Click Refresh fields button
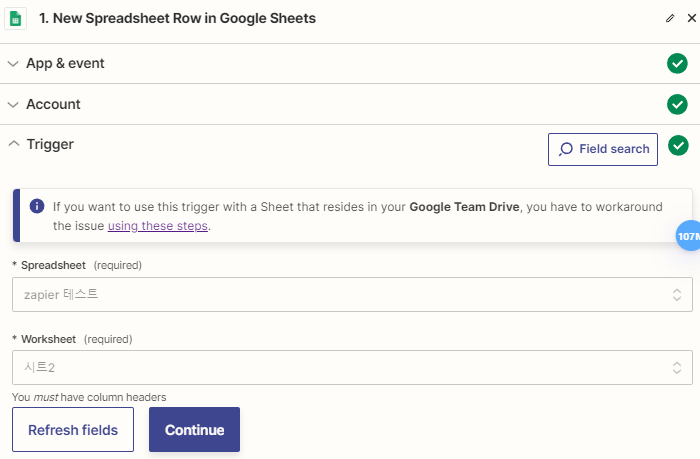This screenshot has height=459, width=700. 73,430
